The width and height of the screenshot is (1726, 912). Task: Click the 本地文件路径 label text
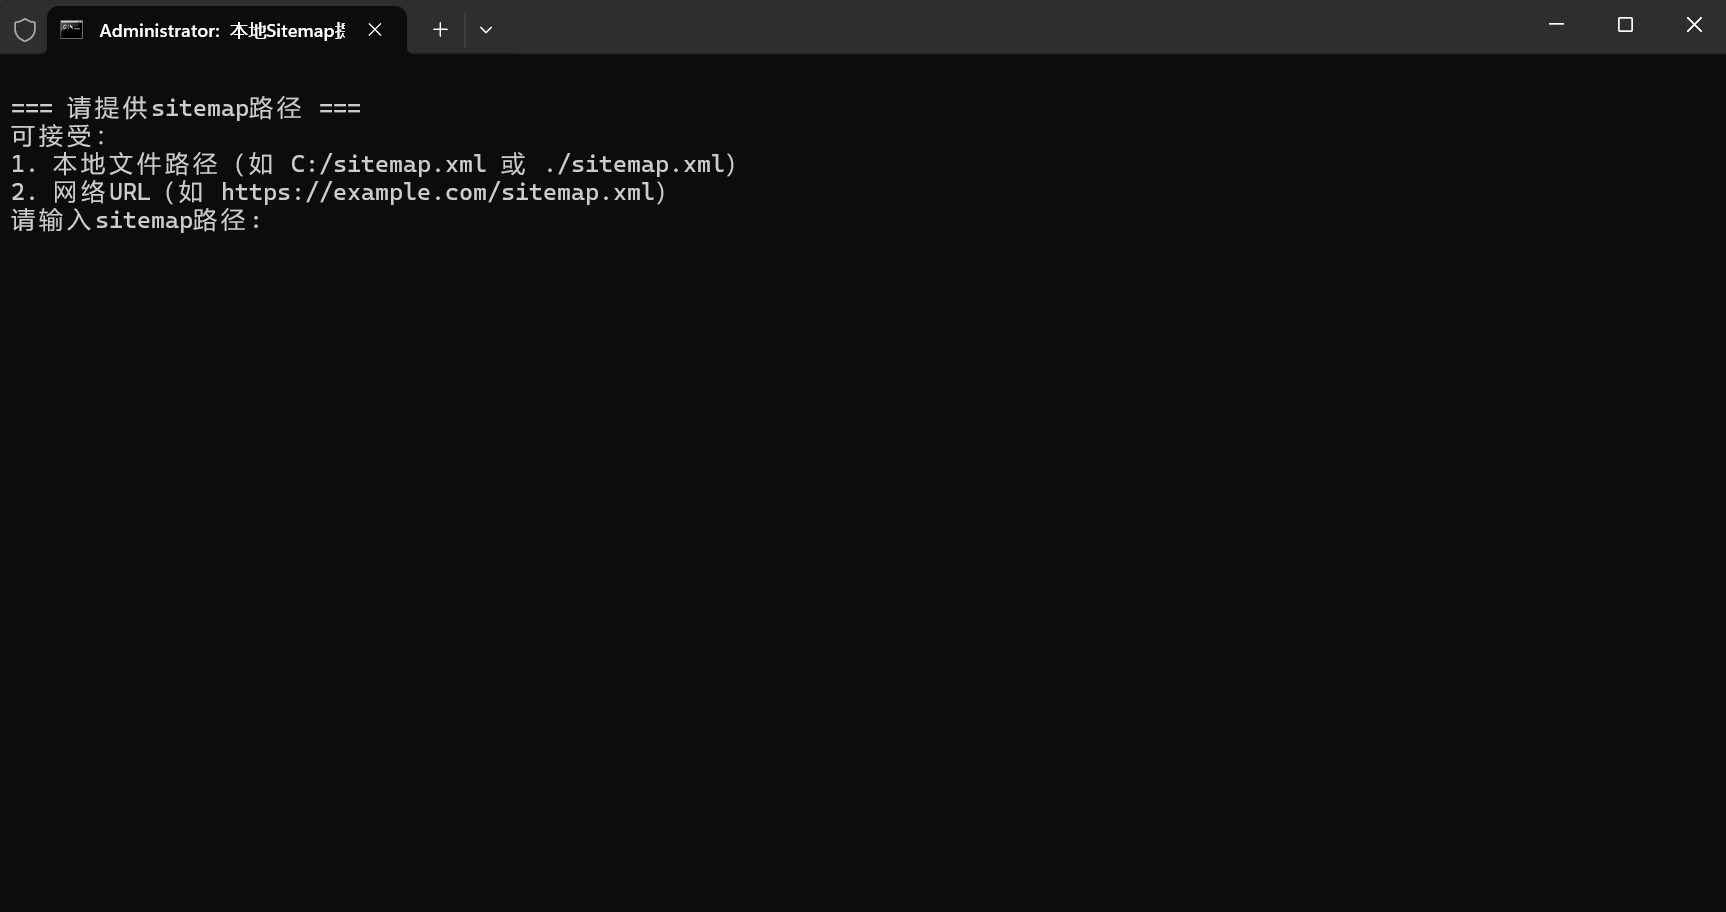tap(135, 164)
